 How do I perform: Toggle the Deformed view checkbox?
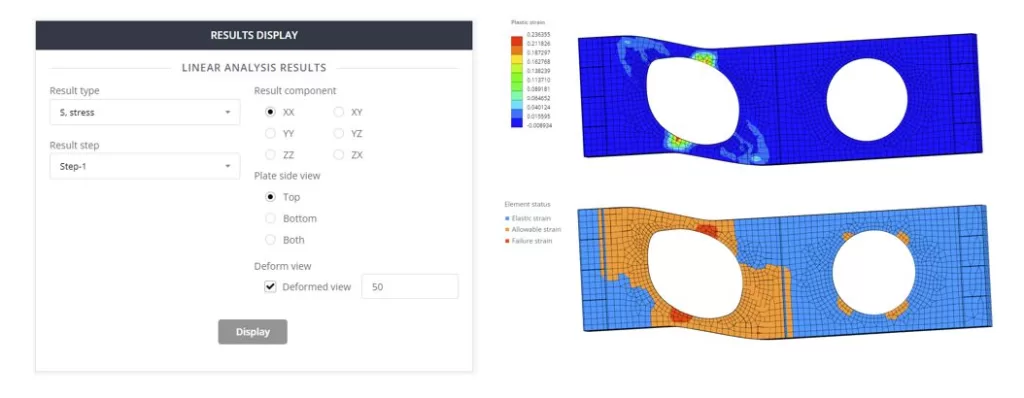click(x=270, y=286)
